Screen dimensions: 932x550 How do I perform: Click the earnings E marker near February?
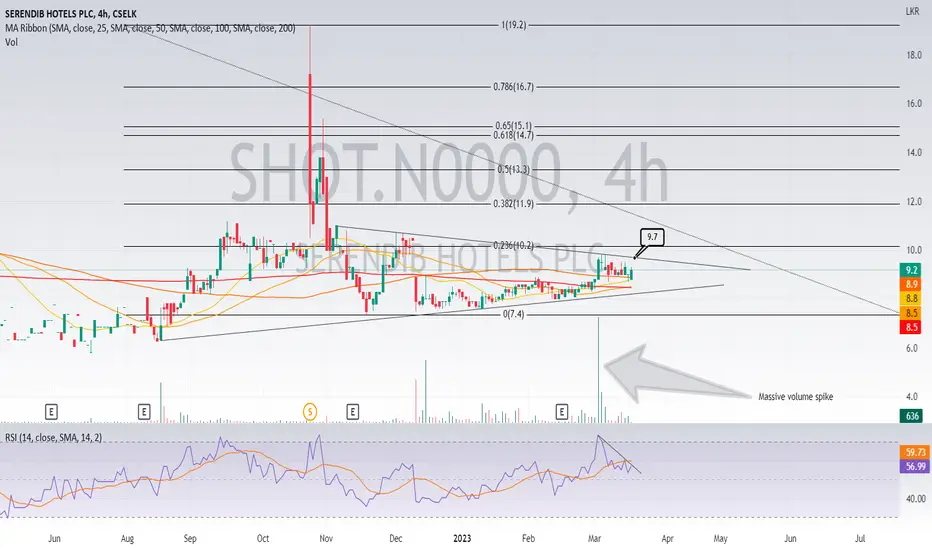[561, 411]
